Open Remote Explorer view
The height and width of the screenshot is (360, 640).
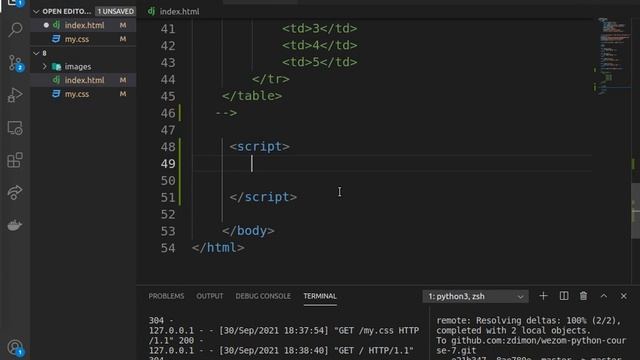(15, 128)
